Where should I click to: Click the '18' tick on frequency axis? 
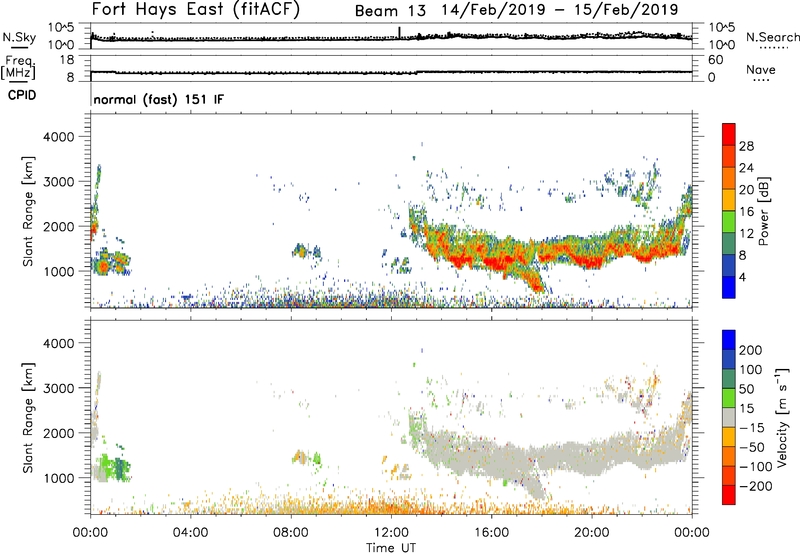coord(67,60)
